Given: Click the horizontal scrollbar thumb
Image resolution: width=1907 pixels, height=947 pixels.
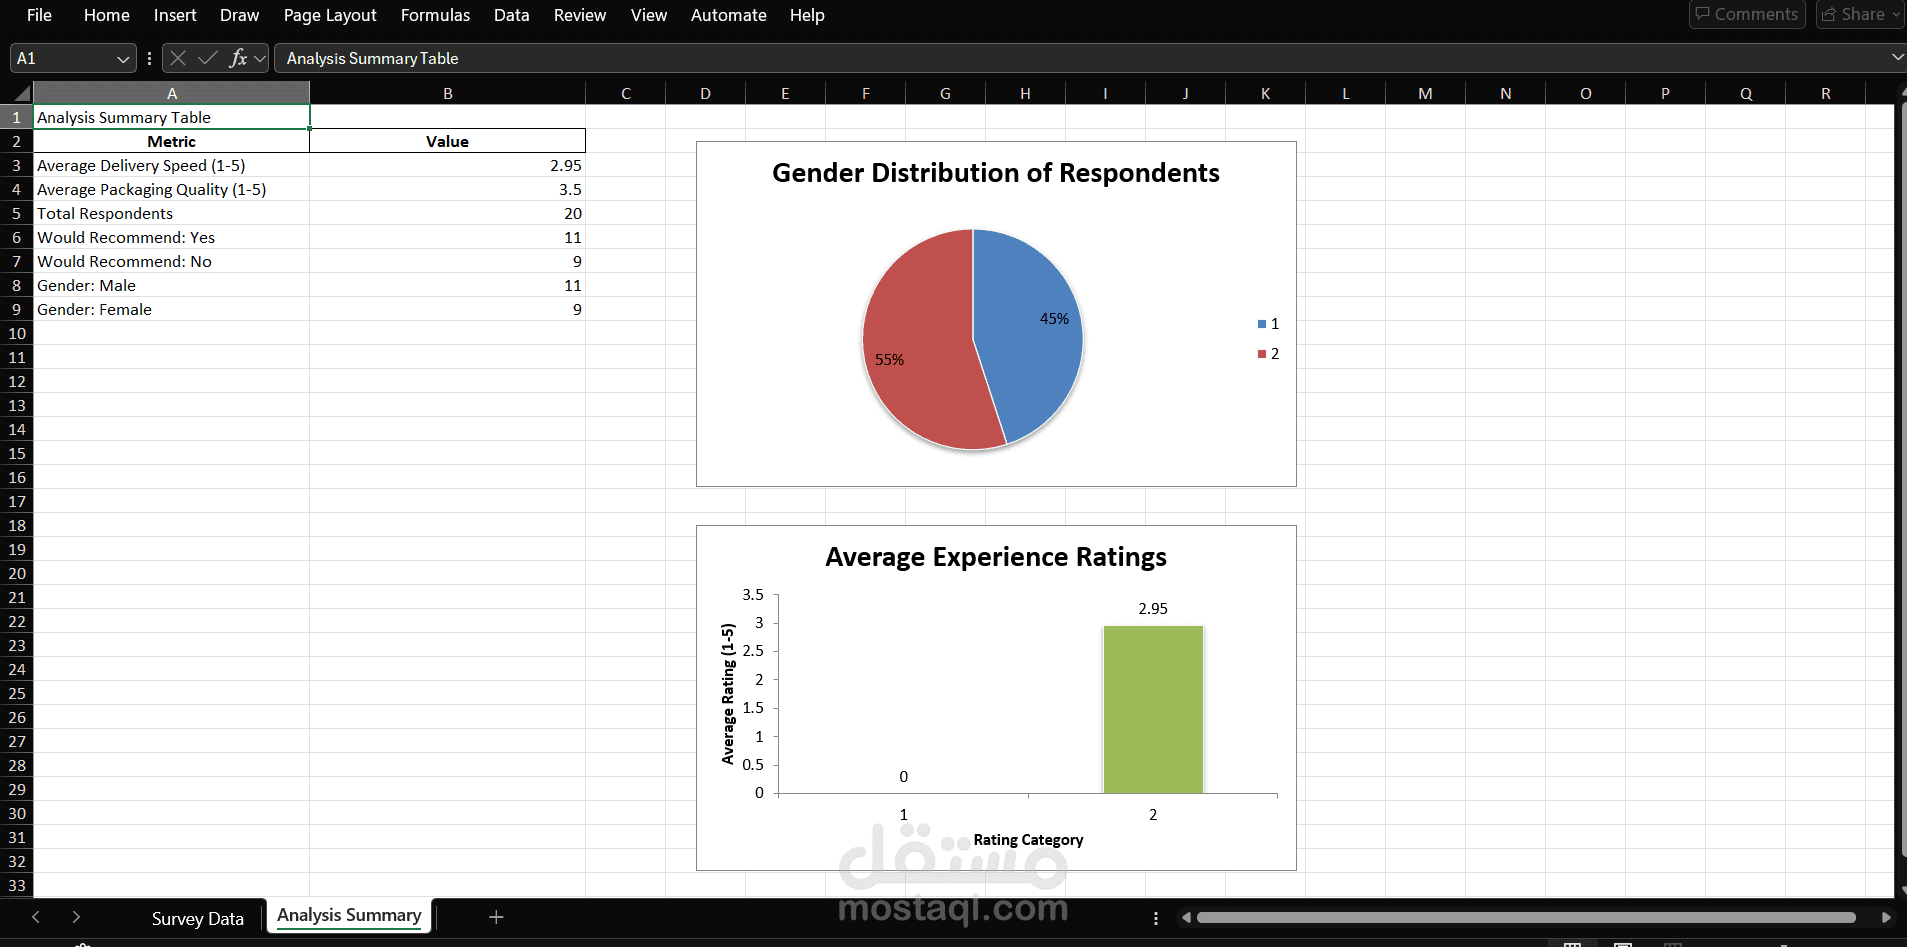Looking at the screenshot, I should point(1526,918).
